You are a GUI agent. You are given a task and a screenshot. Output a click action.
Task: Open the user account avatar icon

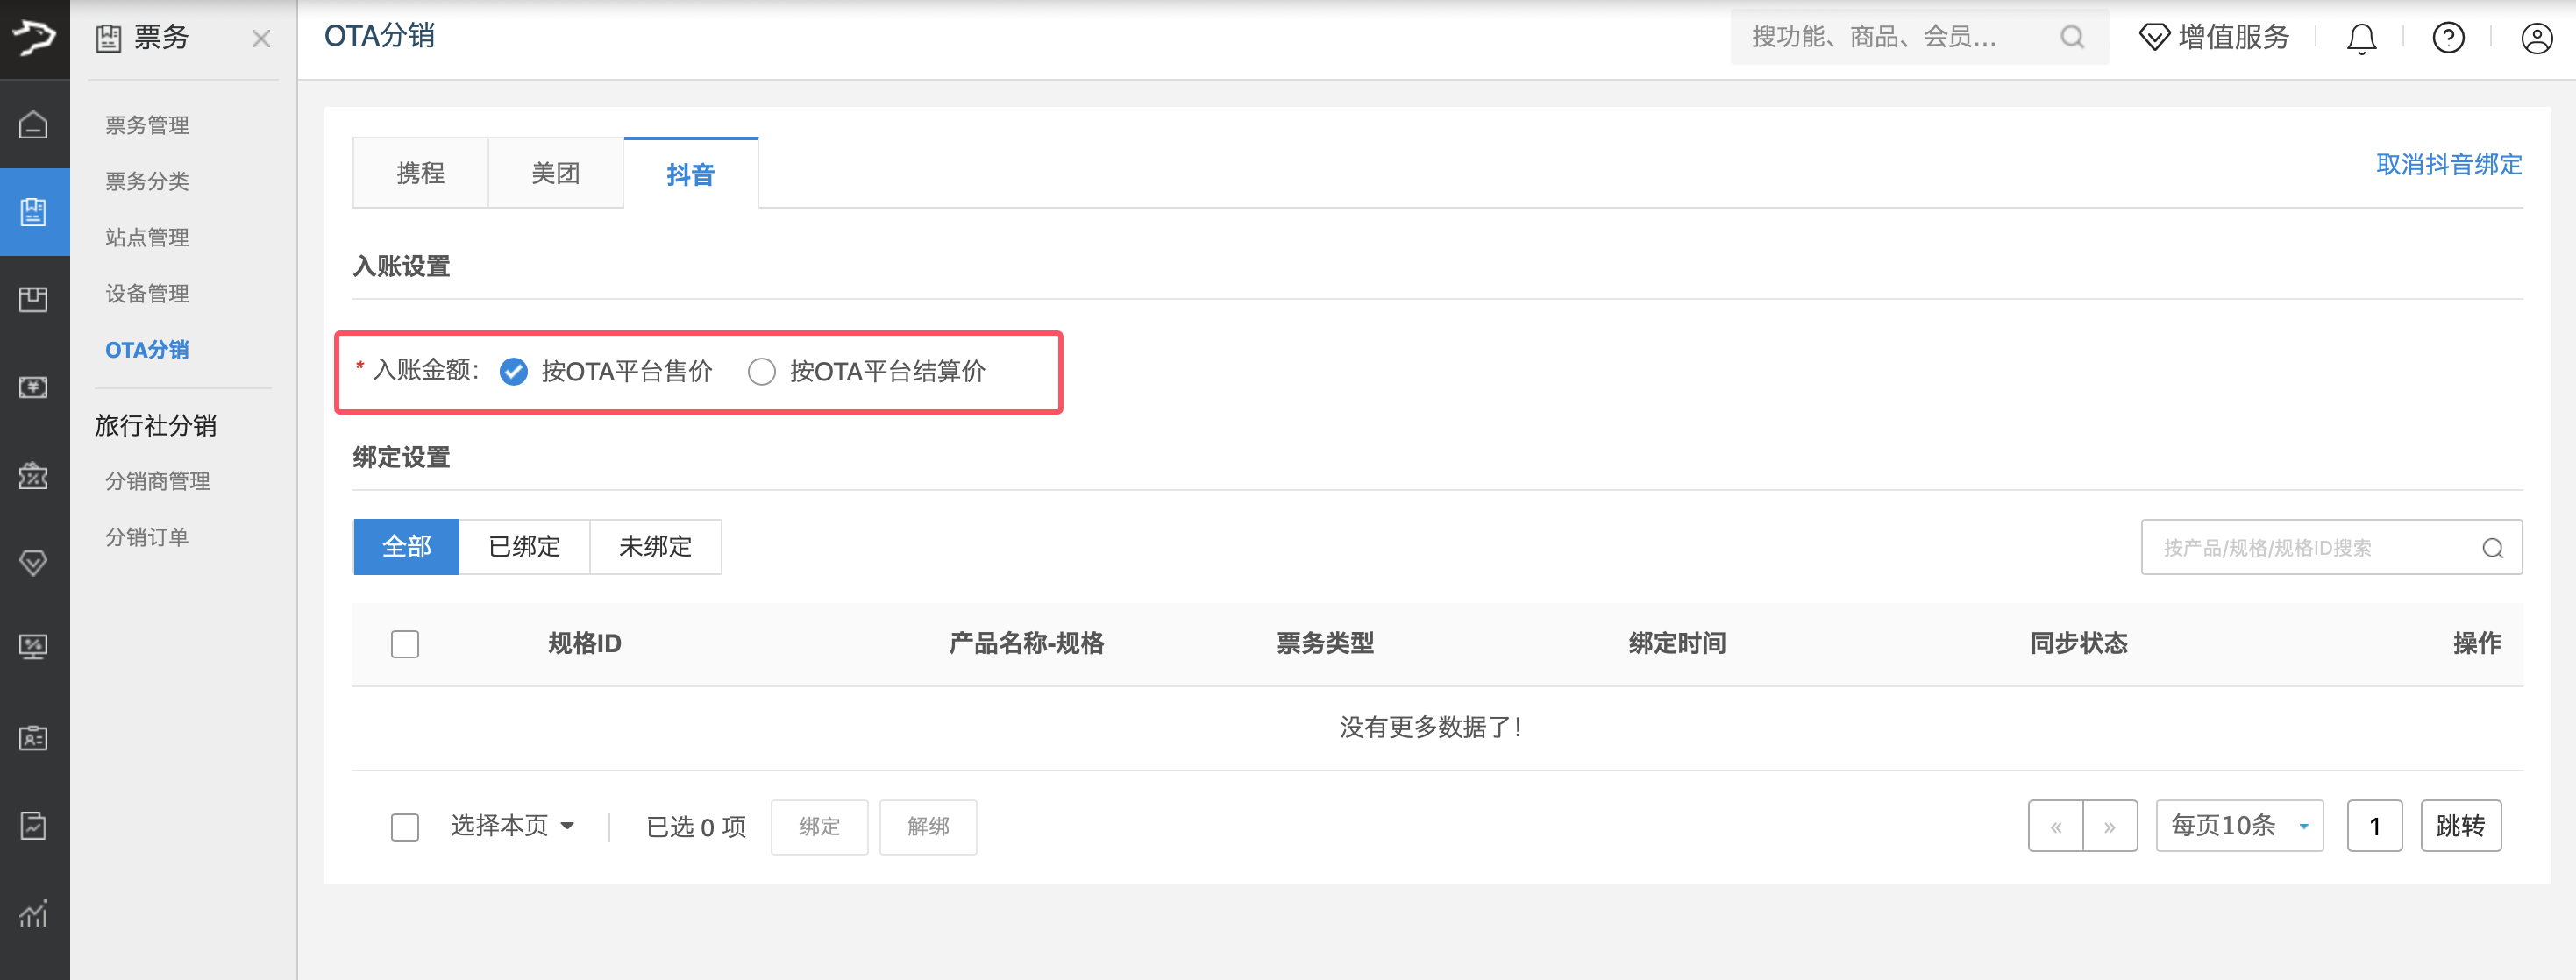tap(2536, 38)
